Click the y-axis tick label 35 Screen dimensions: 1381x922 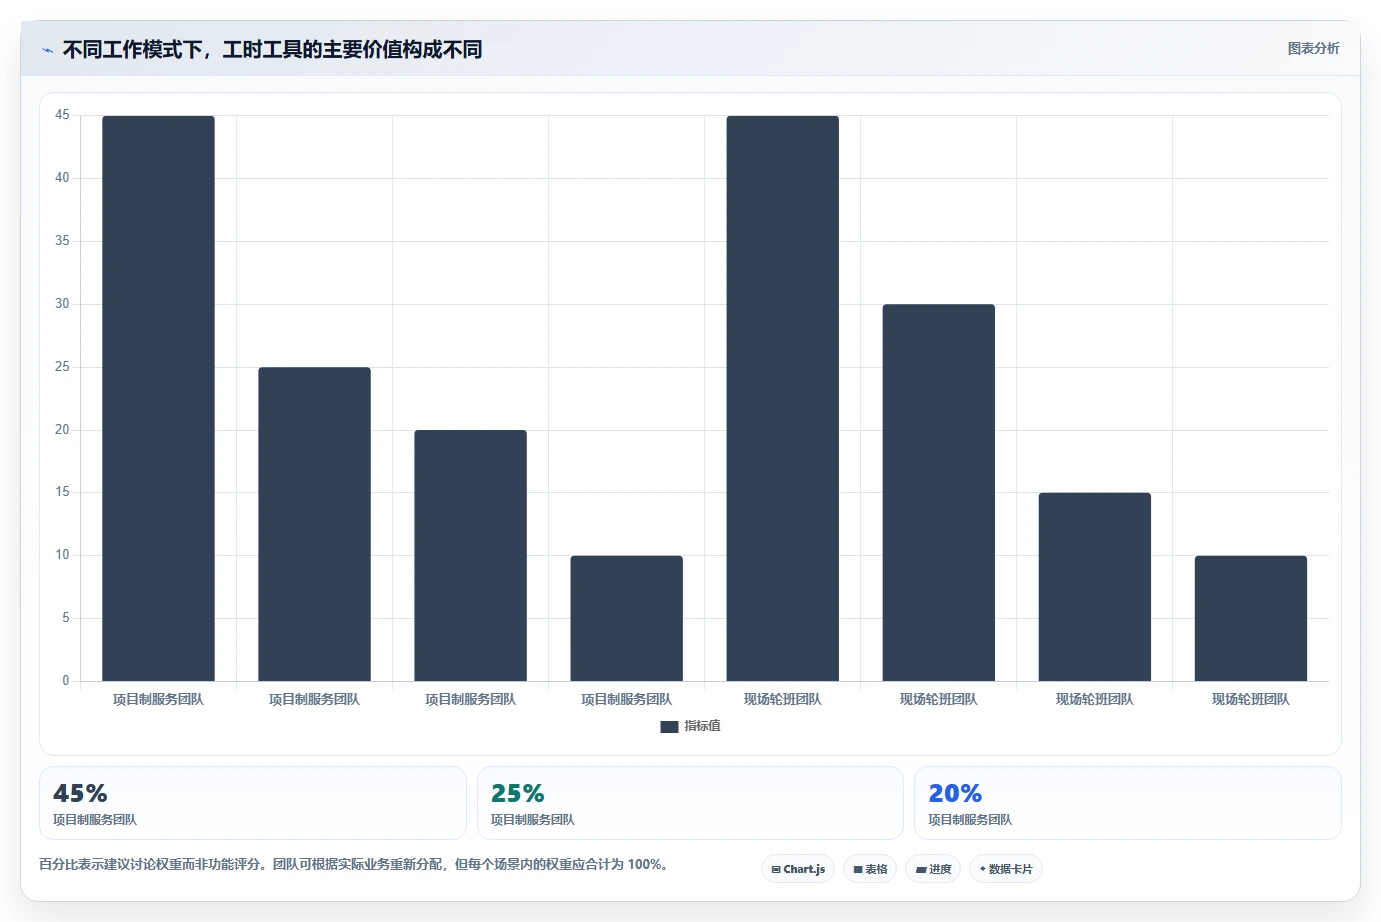pyautogui.click(x=62, y=241)
